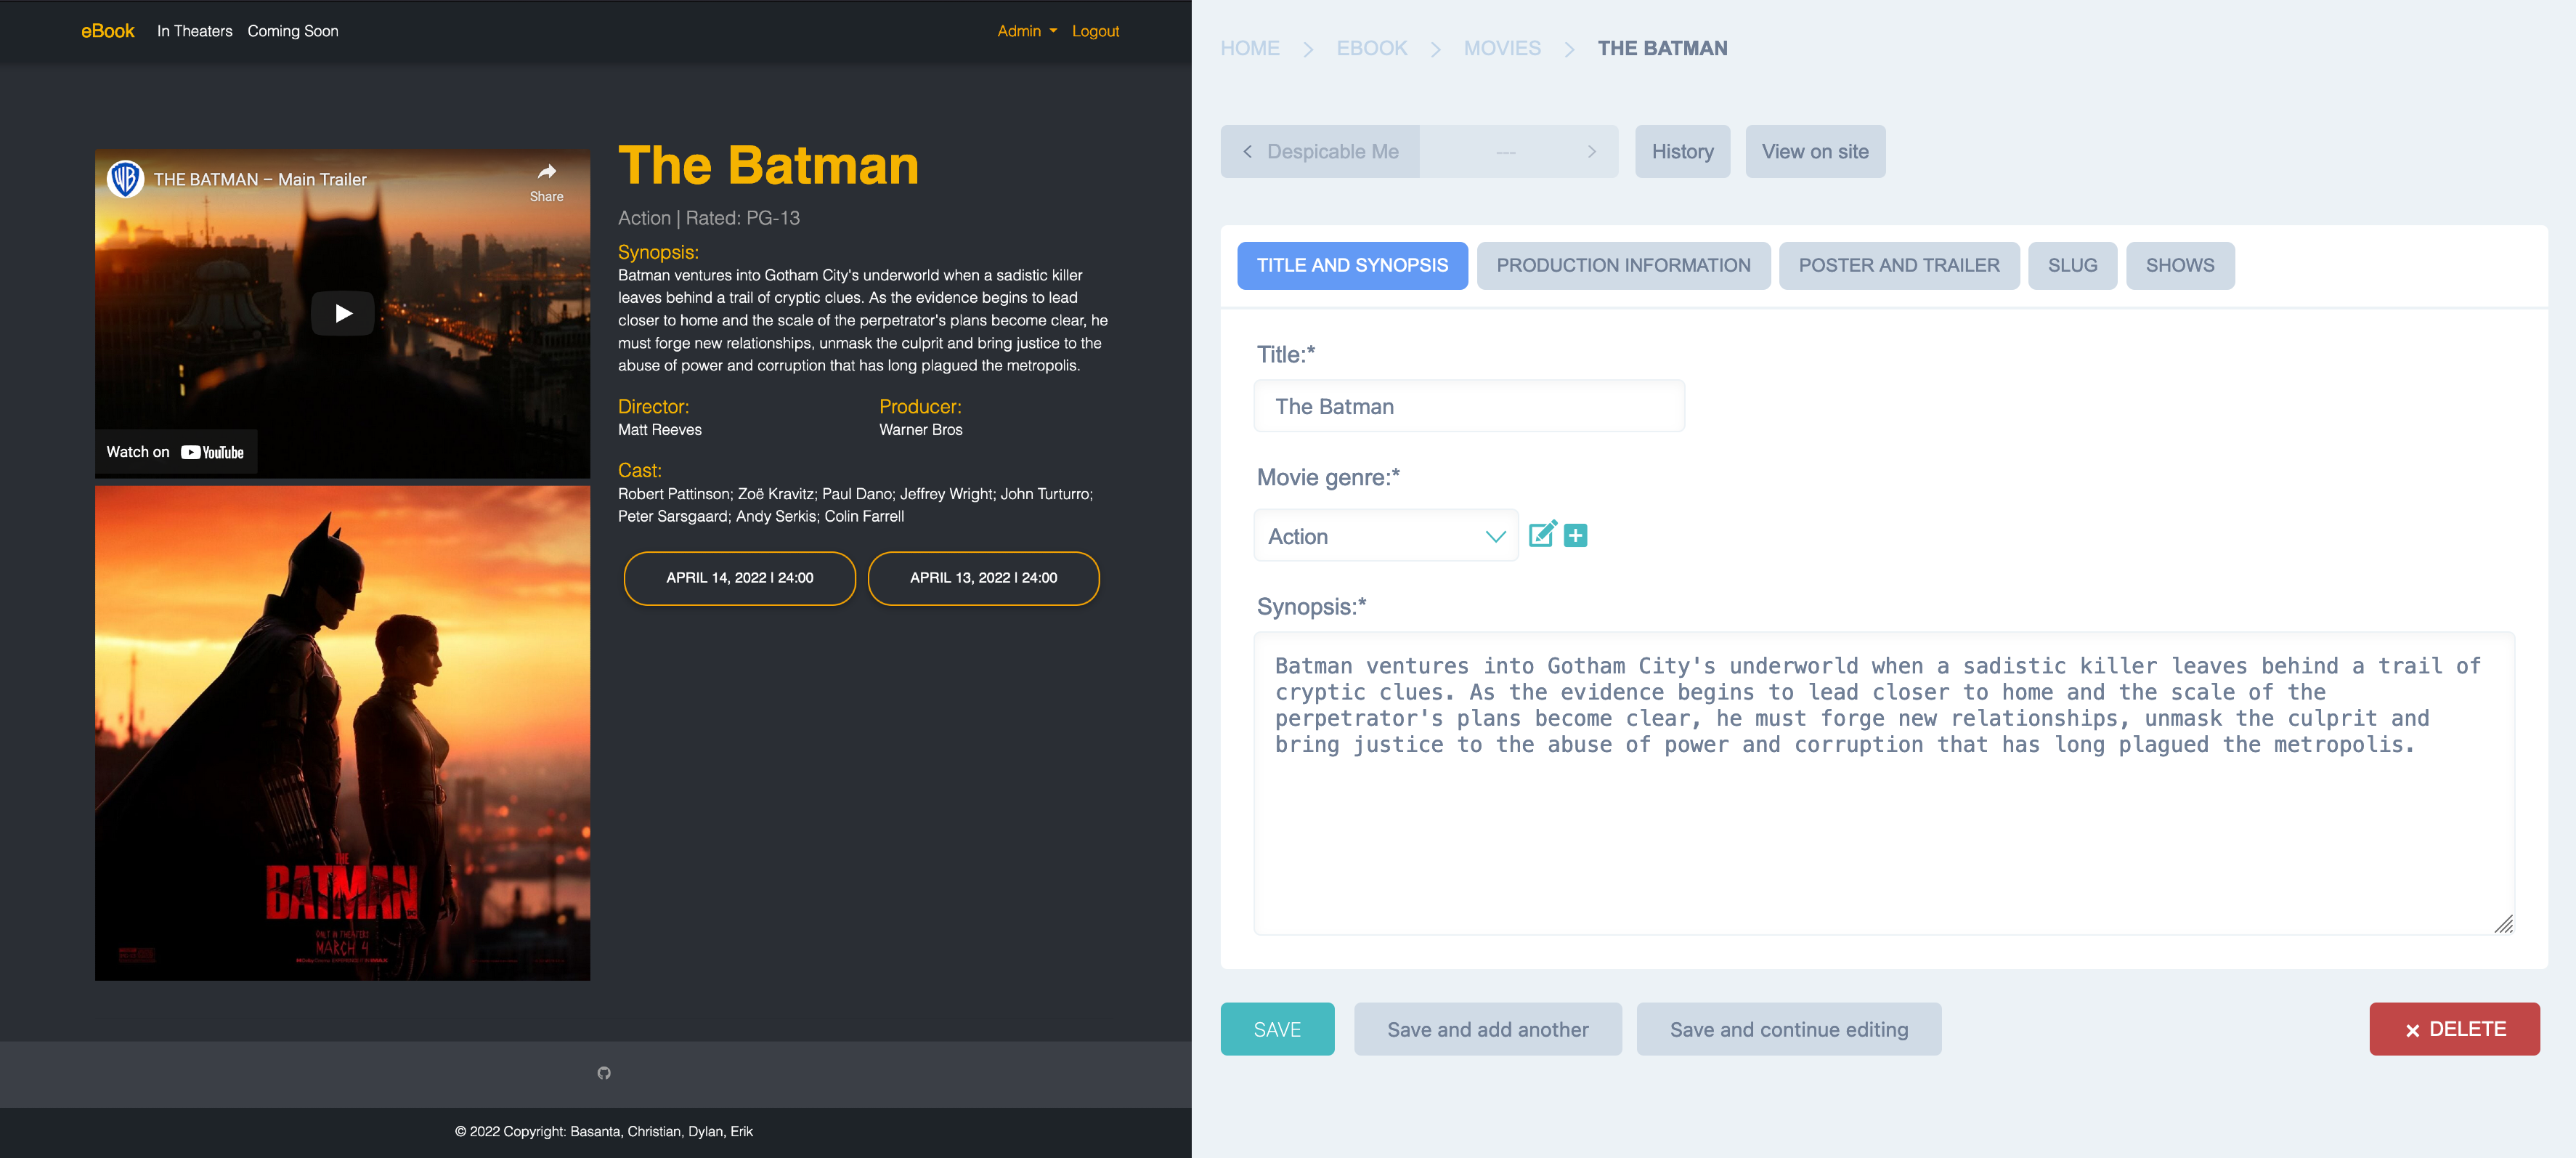
Task: Select the April 13, 2022 showtime
Action: click(x=984, y=578)
